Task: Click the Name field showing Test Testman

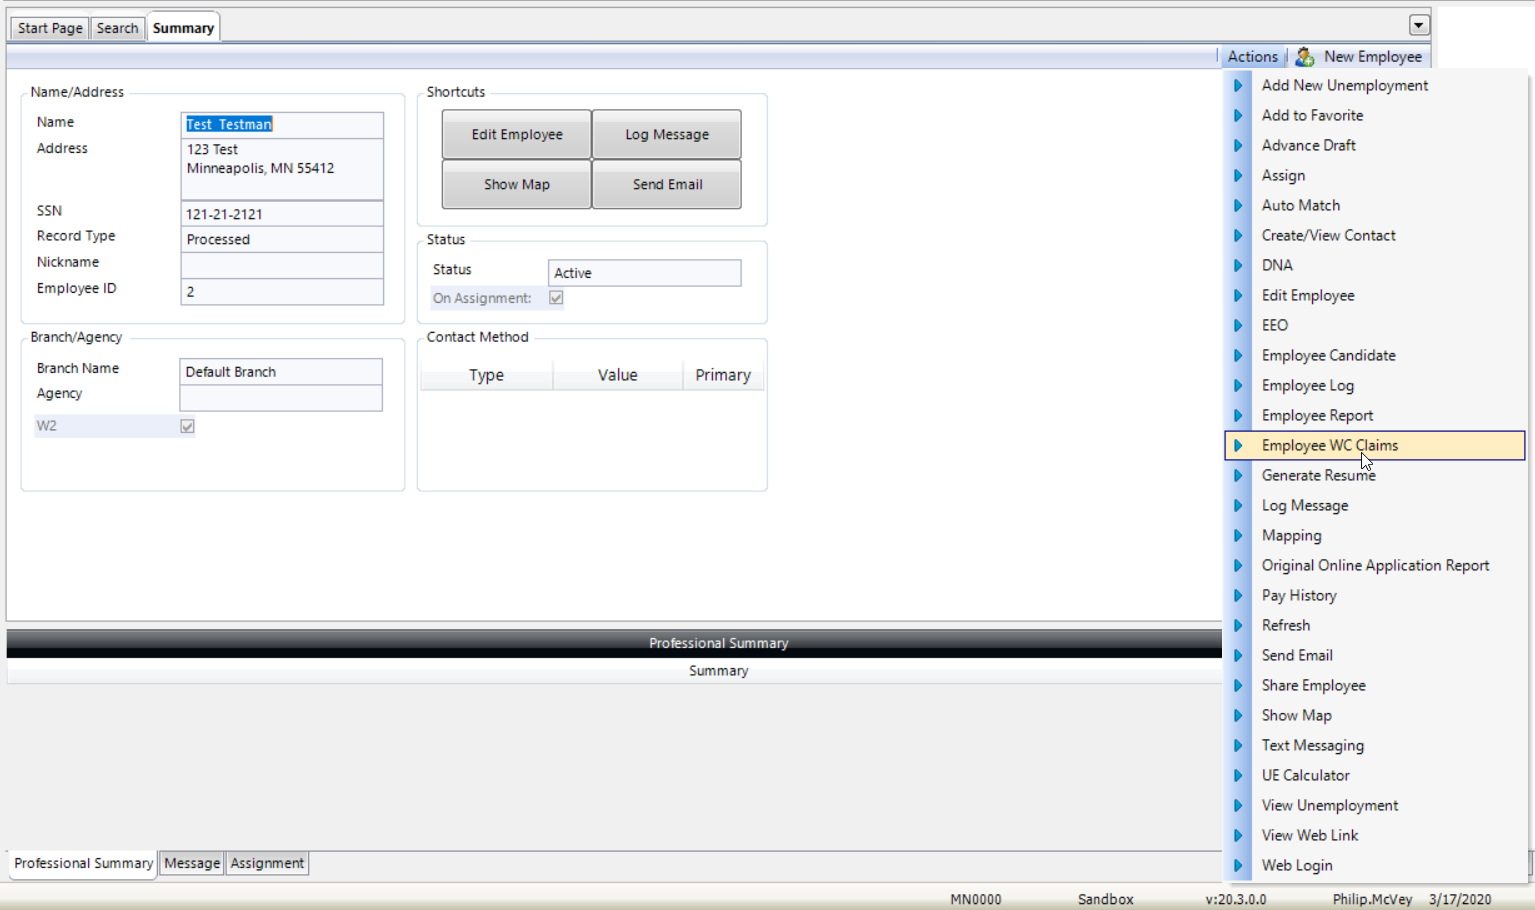Action: point(282,124)
